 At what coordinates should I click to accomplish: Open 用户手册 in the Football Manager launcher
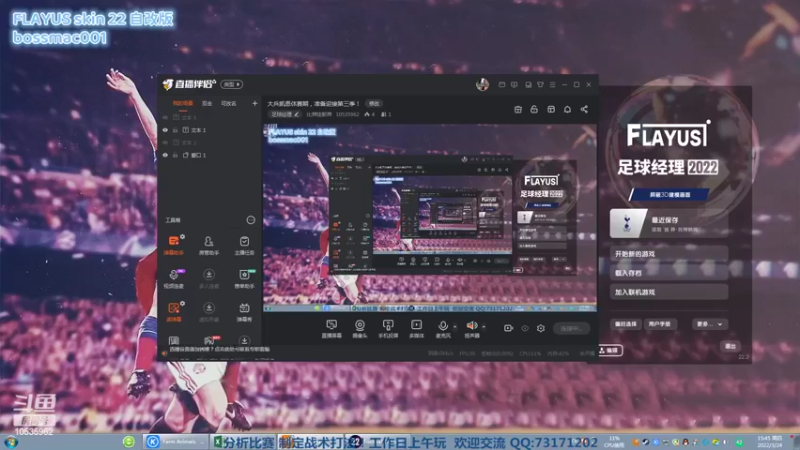tap(660, 324)
